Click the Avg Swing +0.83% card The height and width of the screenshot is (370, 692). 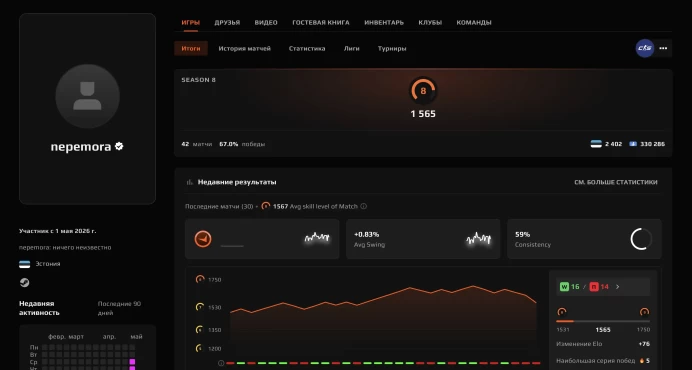tap(423, 239)
